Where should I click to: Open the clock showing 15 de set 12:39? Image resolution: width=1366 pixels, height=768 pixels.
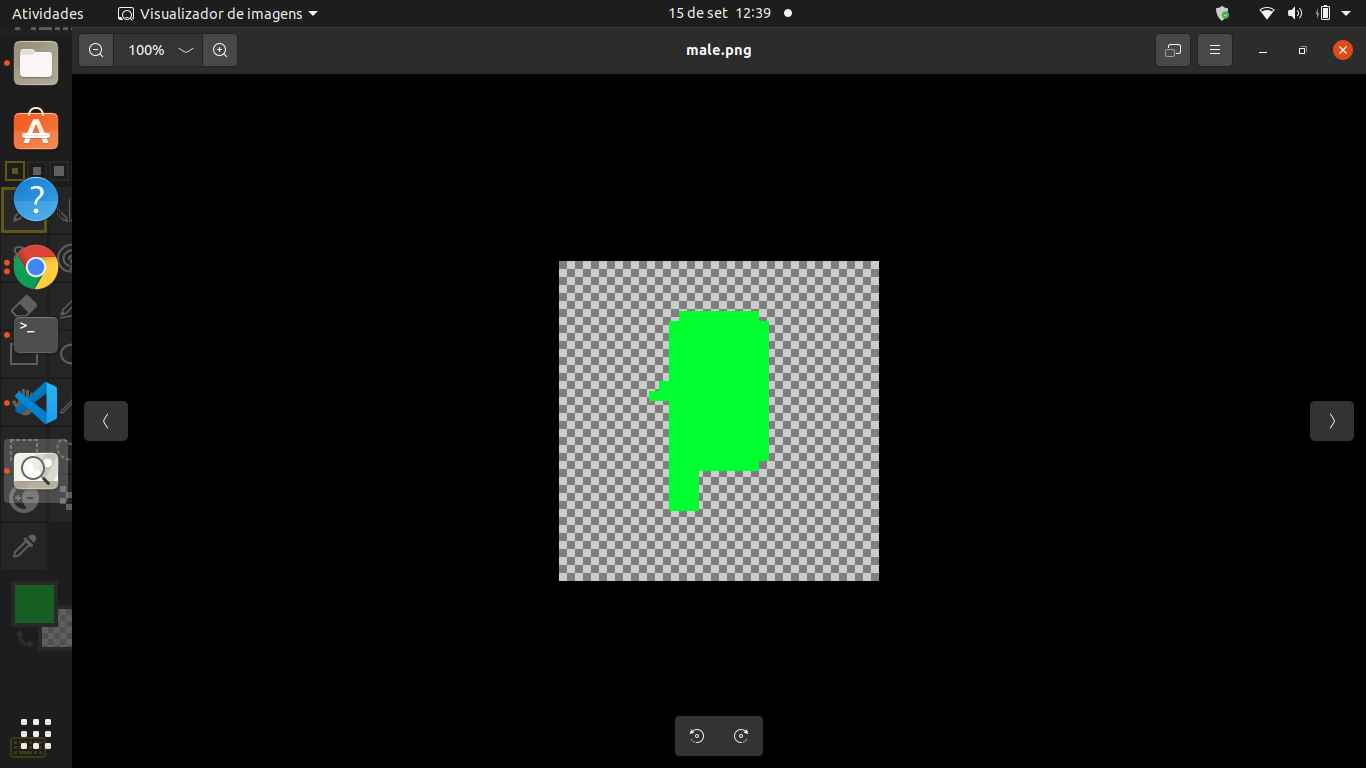pyautogui.click(x=719, y=14)
